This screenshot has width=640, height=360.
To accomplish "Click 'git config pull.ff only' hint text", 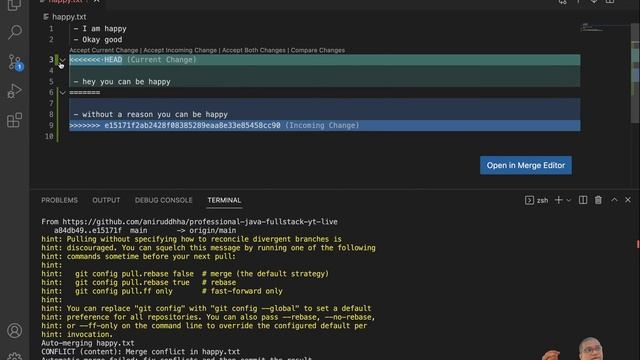I will (124, 291).
